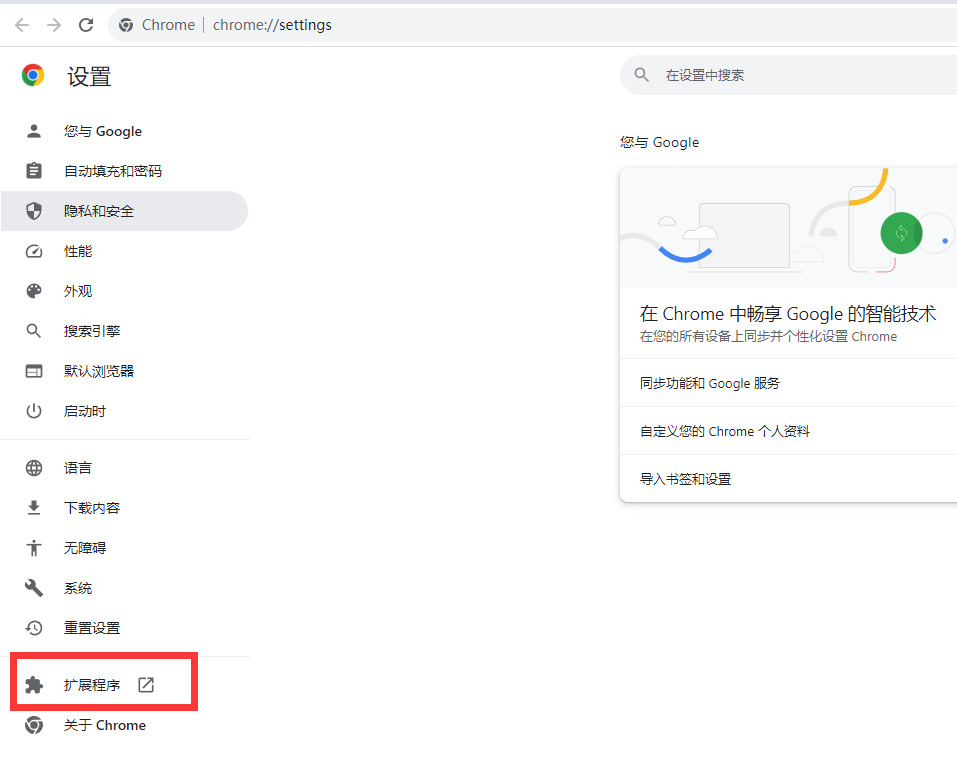Reload the settings page
The width and height of the screenshot is (957, 766).
click(86, 25)
